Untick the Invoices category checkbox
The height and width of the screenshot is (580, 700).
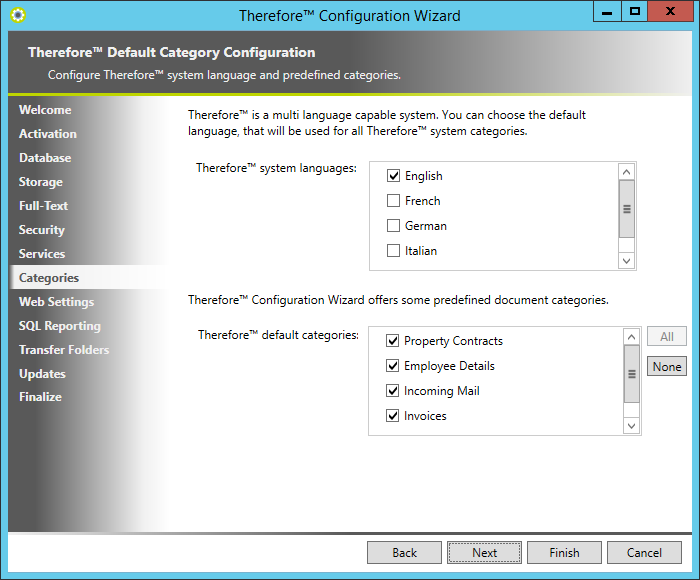[x=392, y=416]
